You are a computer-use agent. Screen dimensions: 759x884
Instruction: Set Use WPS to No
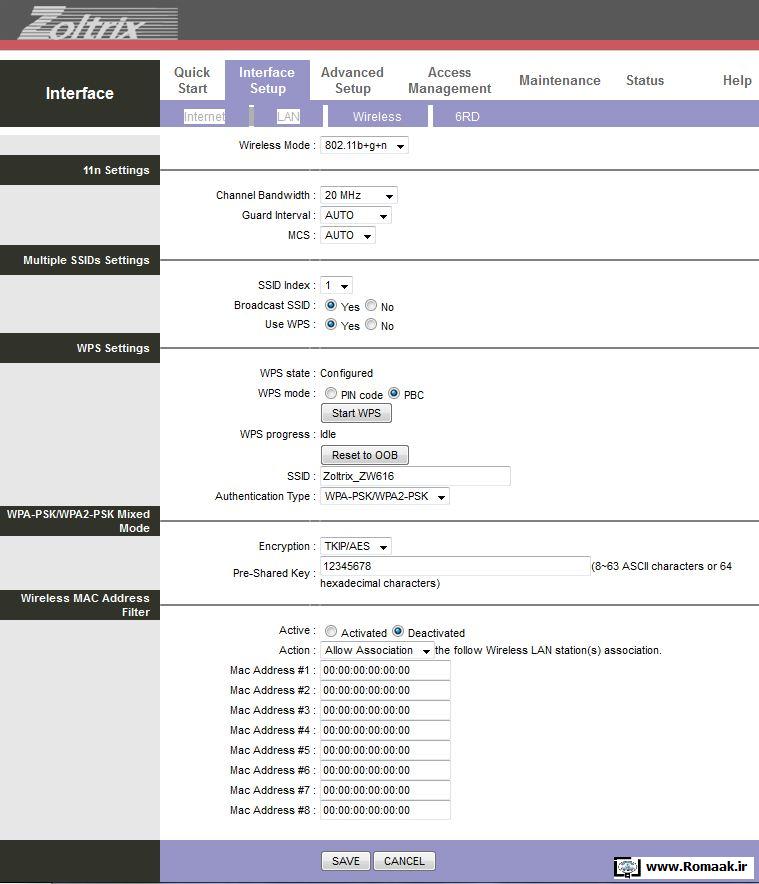coord(371,324)
